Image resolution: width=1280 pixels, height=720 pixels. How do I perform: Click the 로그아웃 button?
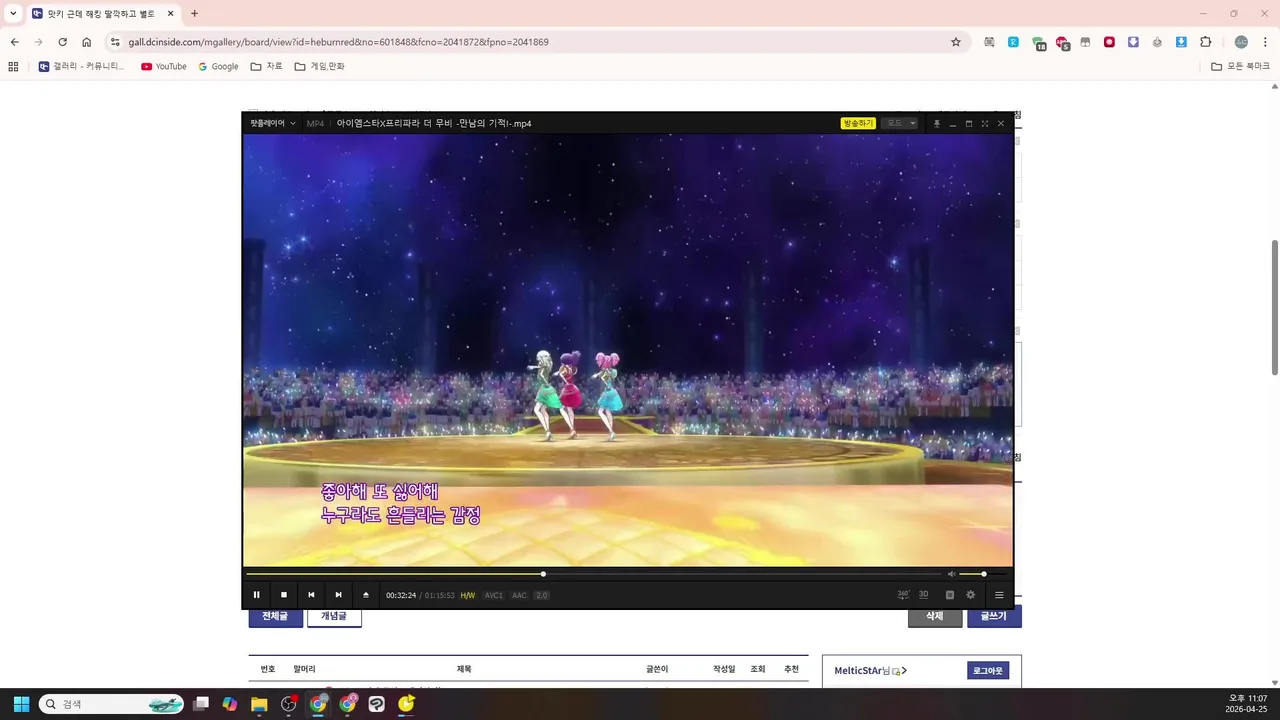click(988, 670)
